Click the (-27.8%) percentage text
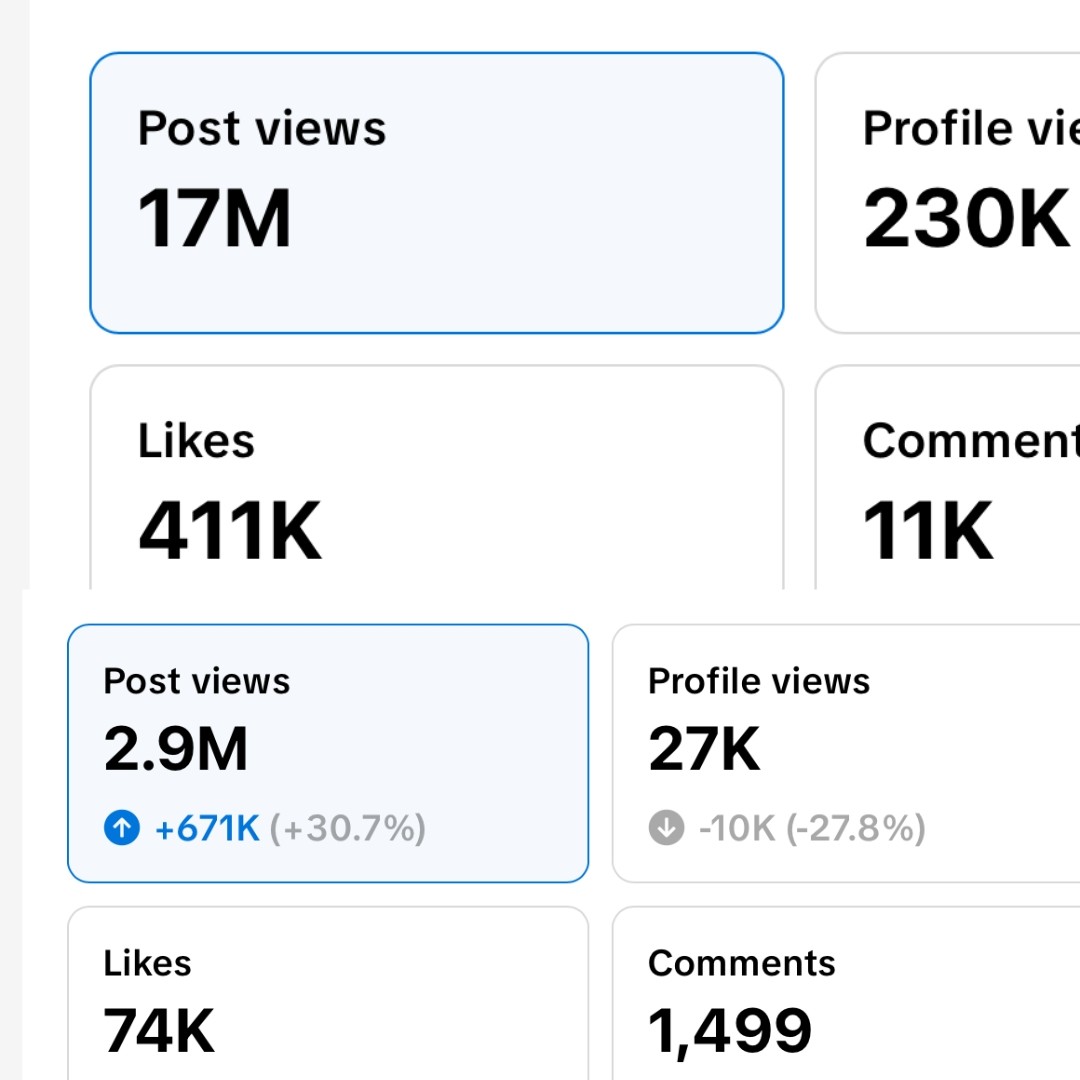This screenshot has height=1080, width=1080. (x=856, y=828)
